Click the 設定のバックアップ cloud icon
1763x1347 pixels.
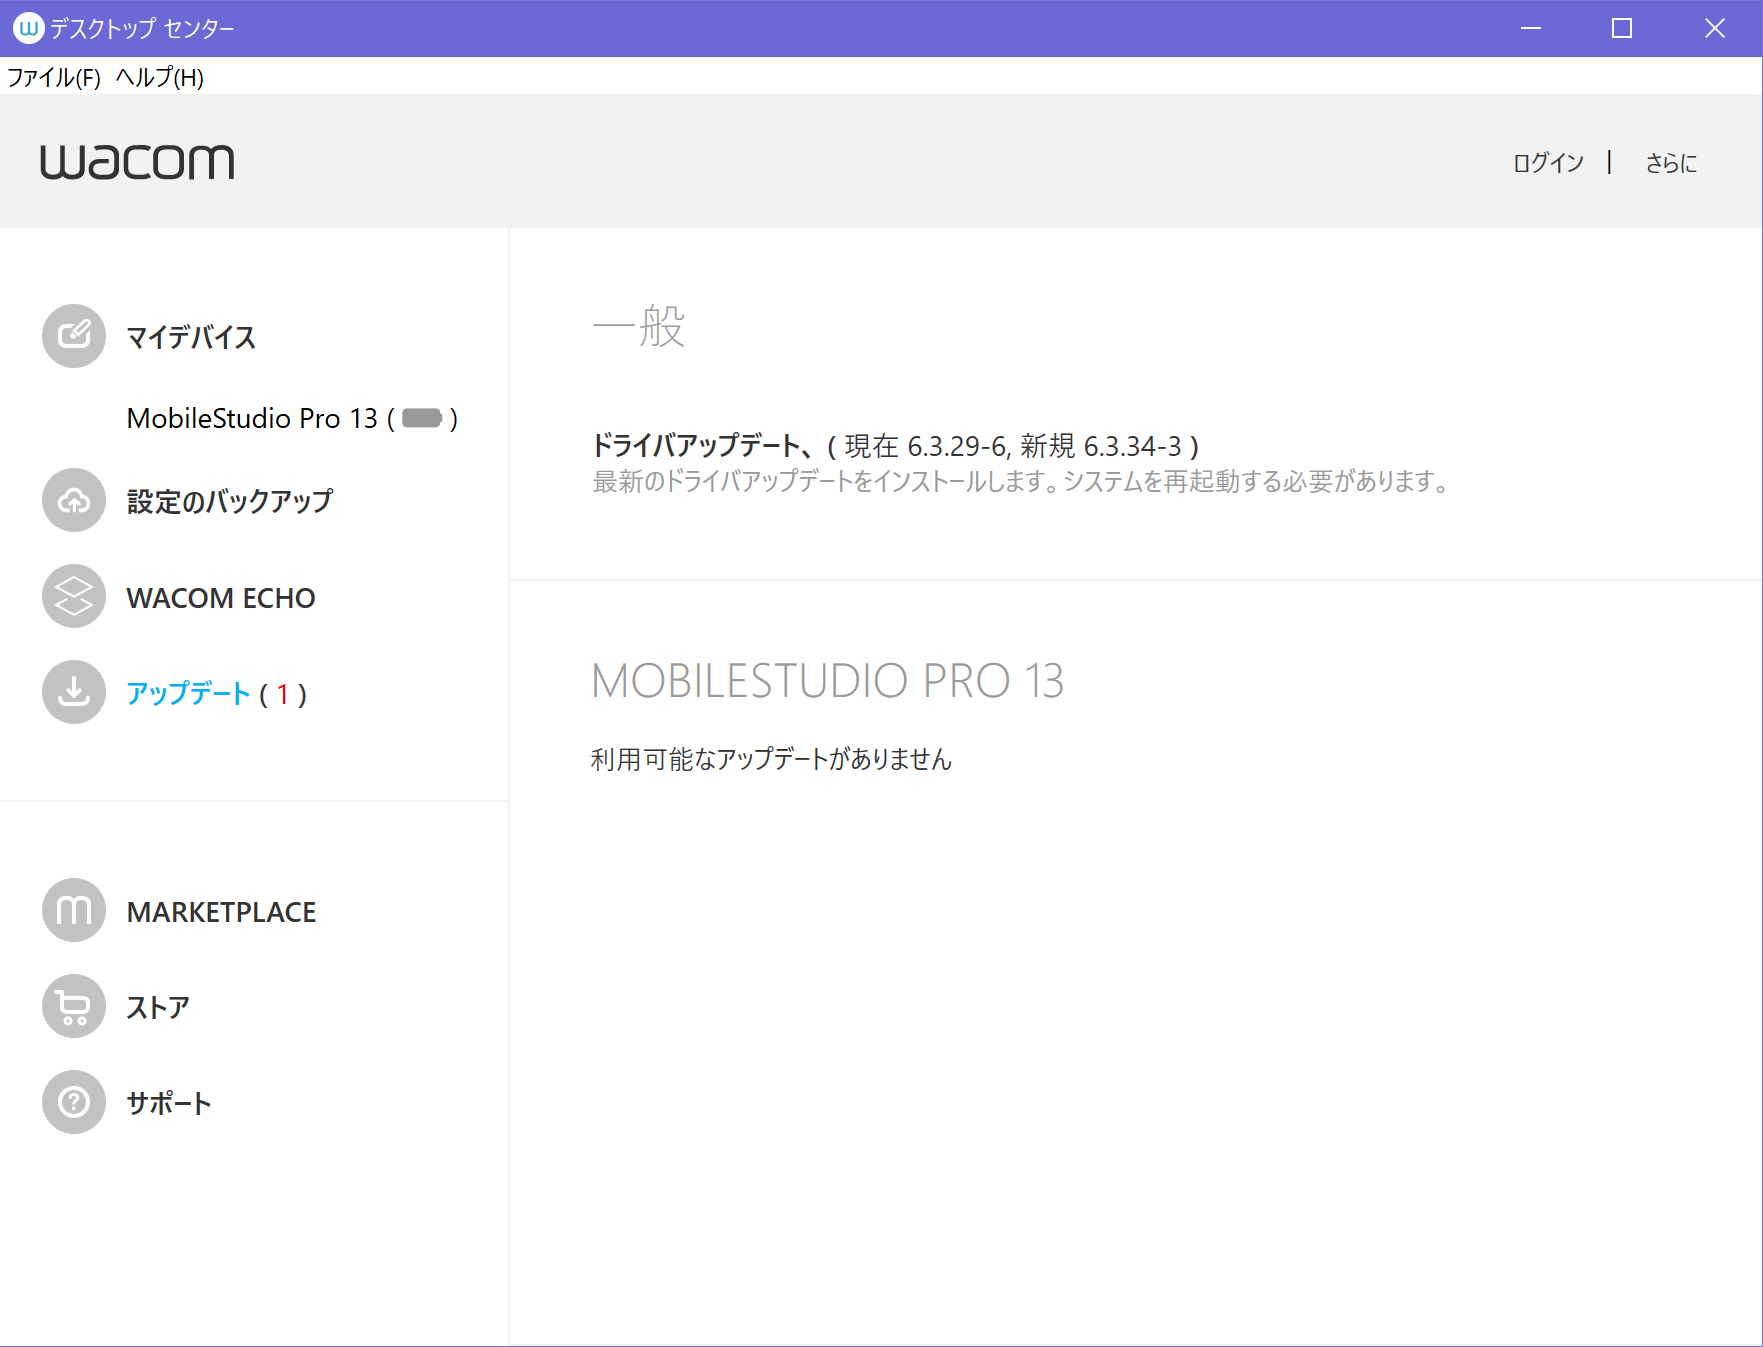tap(73, 500)
